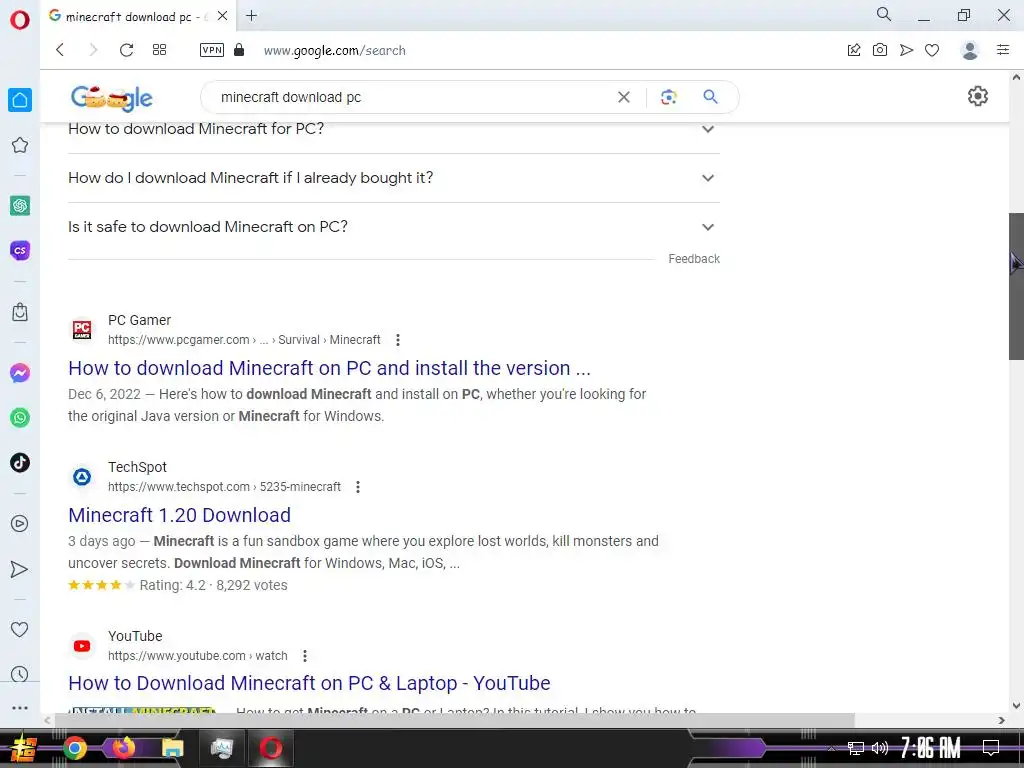The height and width of the screenshot is (768, 1024).
Task: Click the pcgamer.com URL breadcrumb
Action: [x=244, y=340]
